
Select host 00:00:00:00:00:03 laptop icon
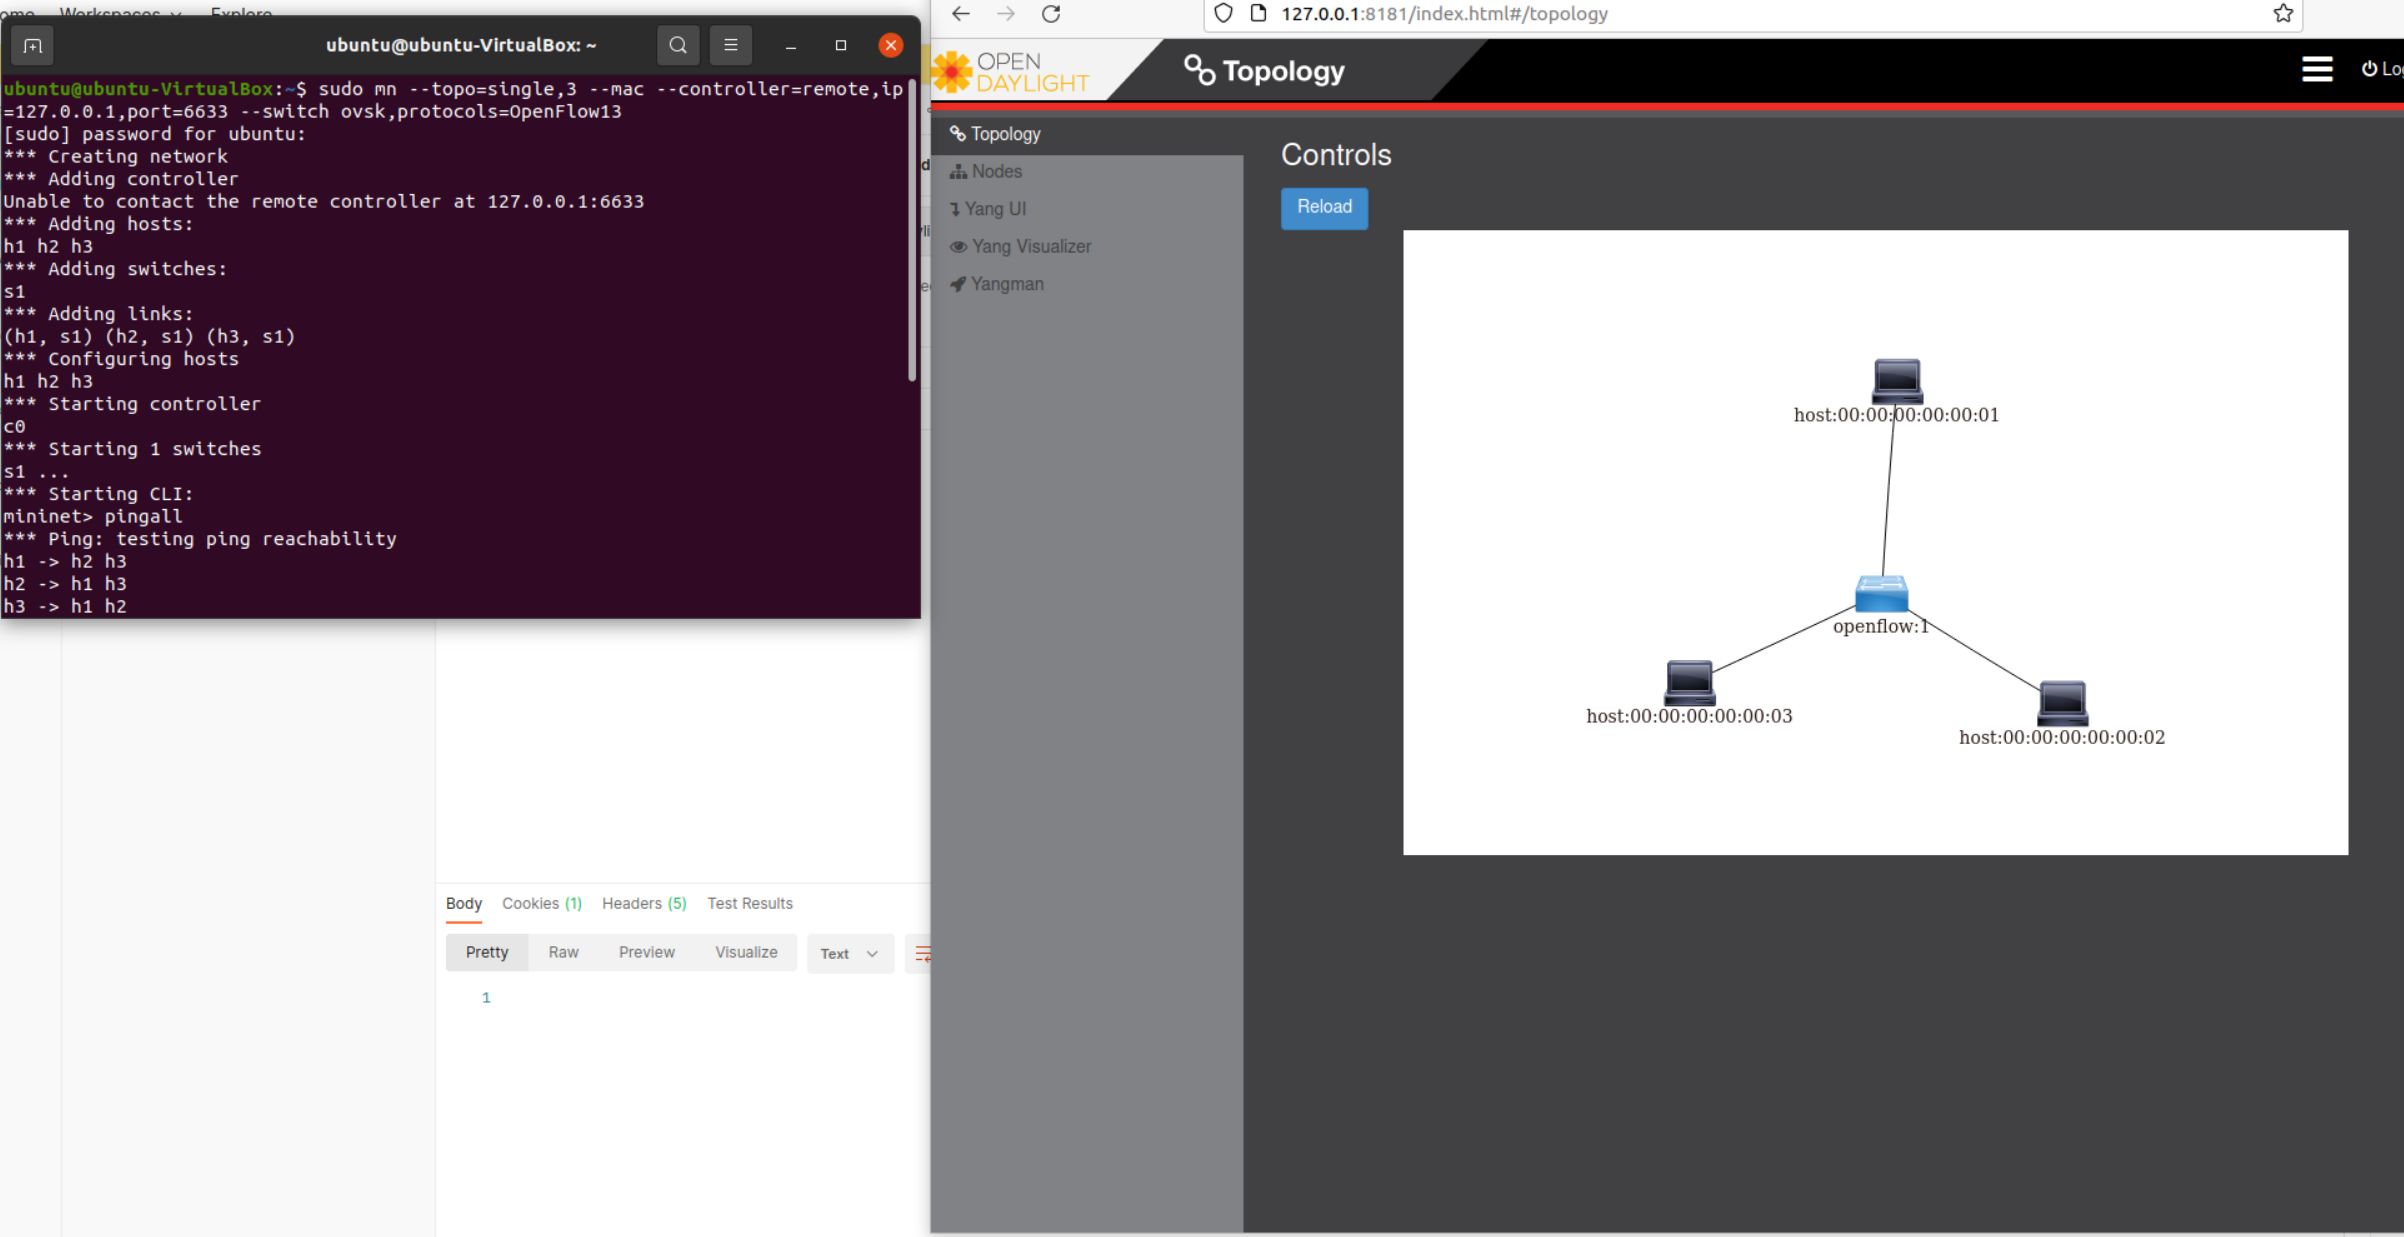(x=1689, y=682)
